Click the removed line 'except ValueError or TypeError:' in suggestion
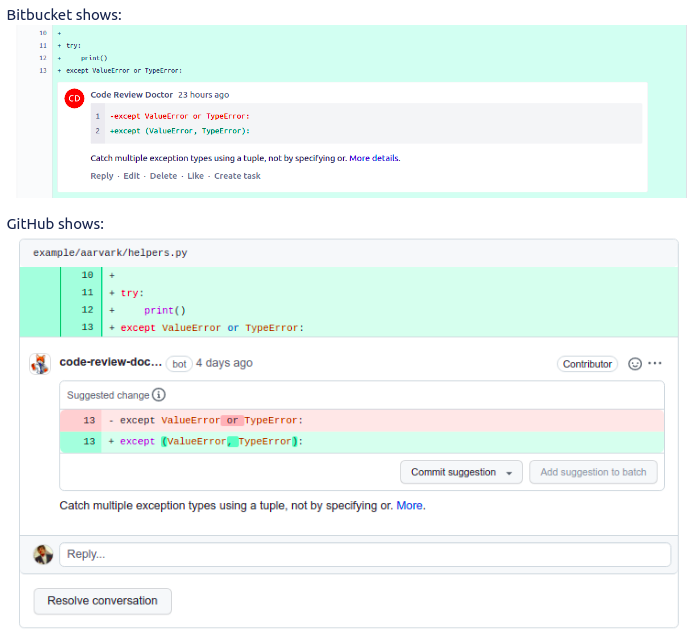The image size is (689, 643). coord(362,421)
